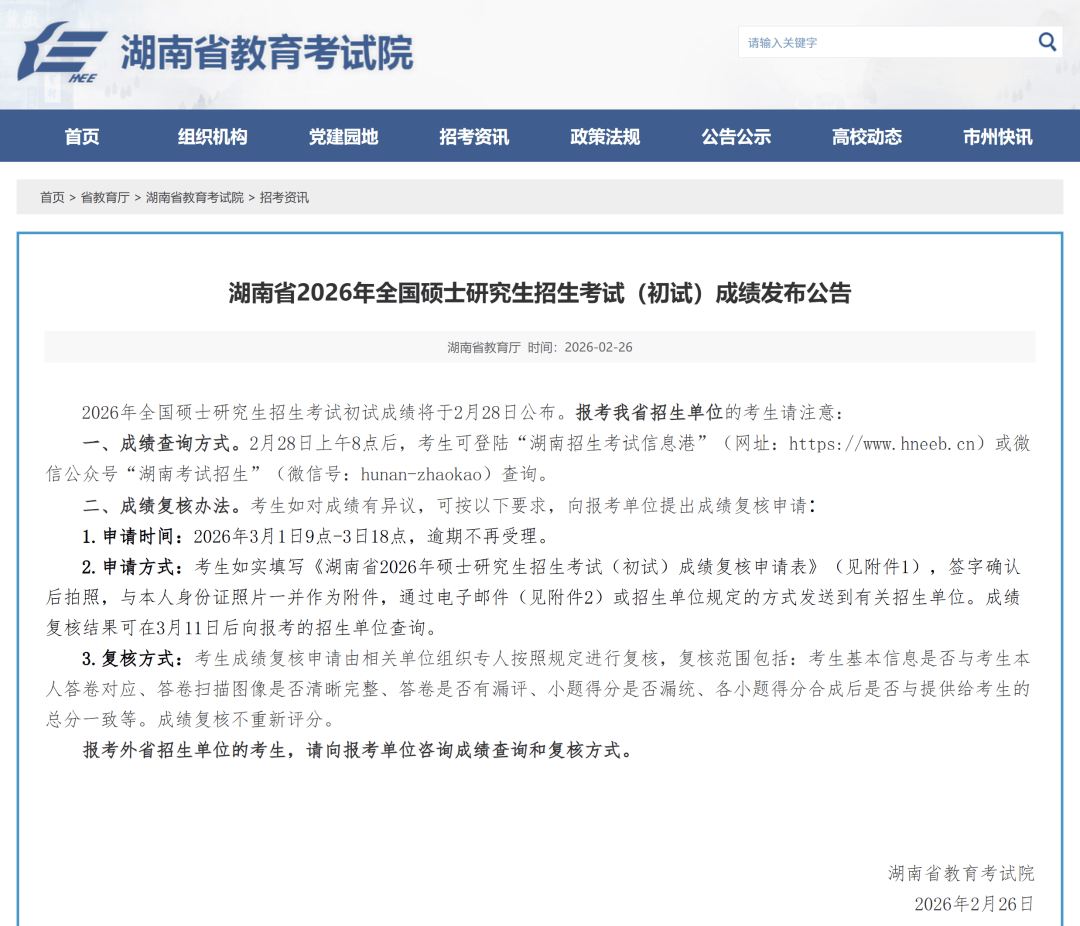Click the HNEE institute logo
Screen dimensions: 1080x926
(63, 55)
